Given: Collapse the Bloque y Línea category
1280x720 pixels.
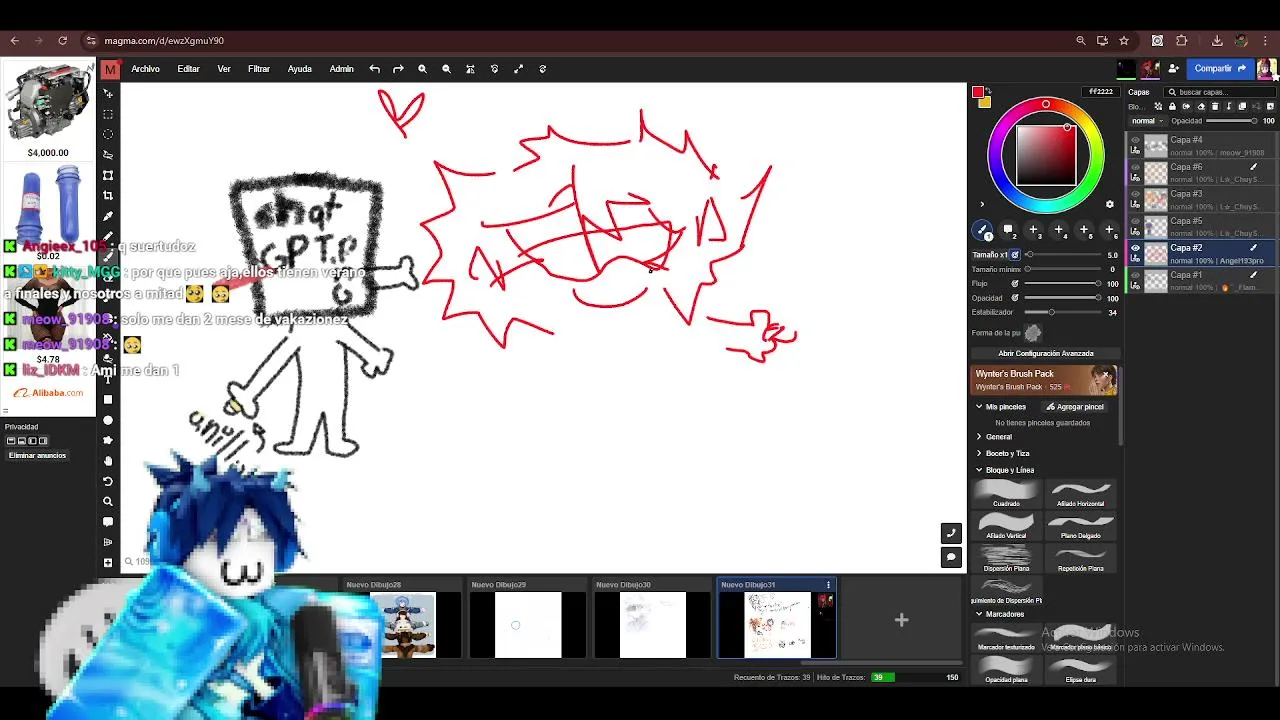Looking at the screenshot, I should click(979, 470).
